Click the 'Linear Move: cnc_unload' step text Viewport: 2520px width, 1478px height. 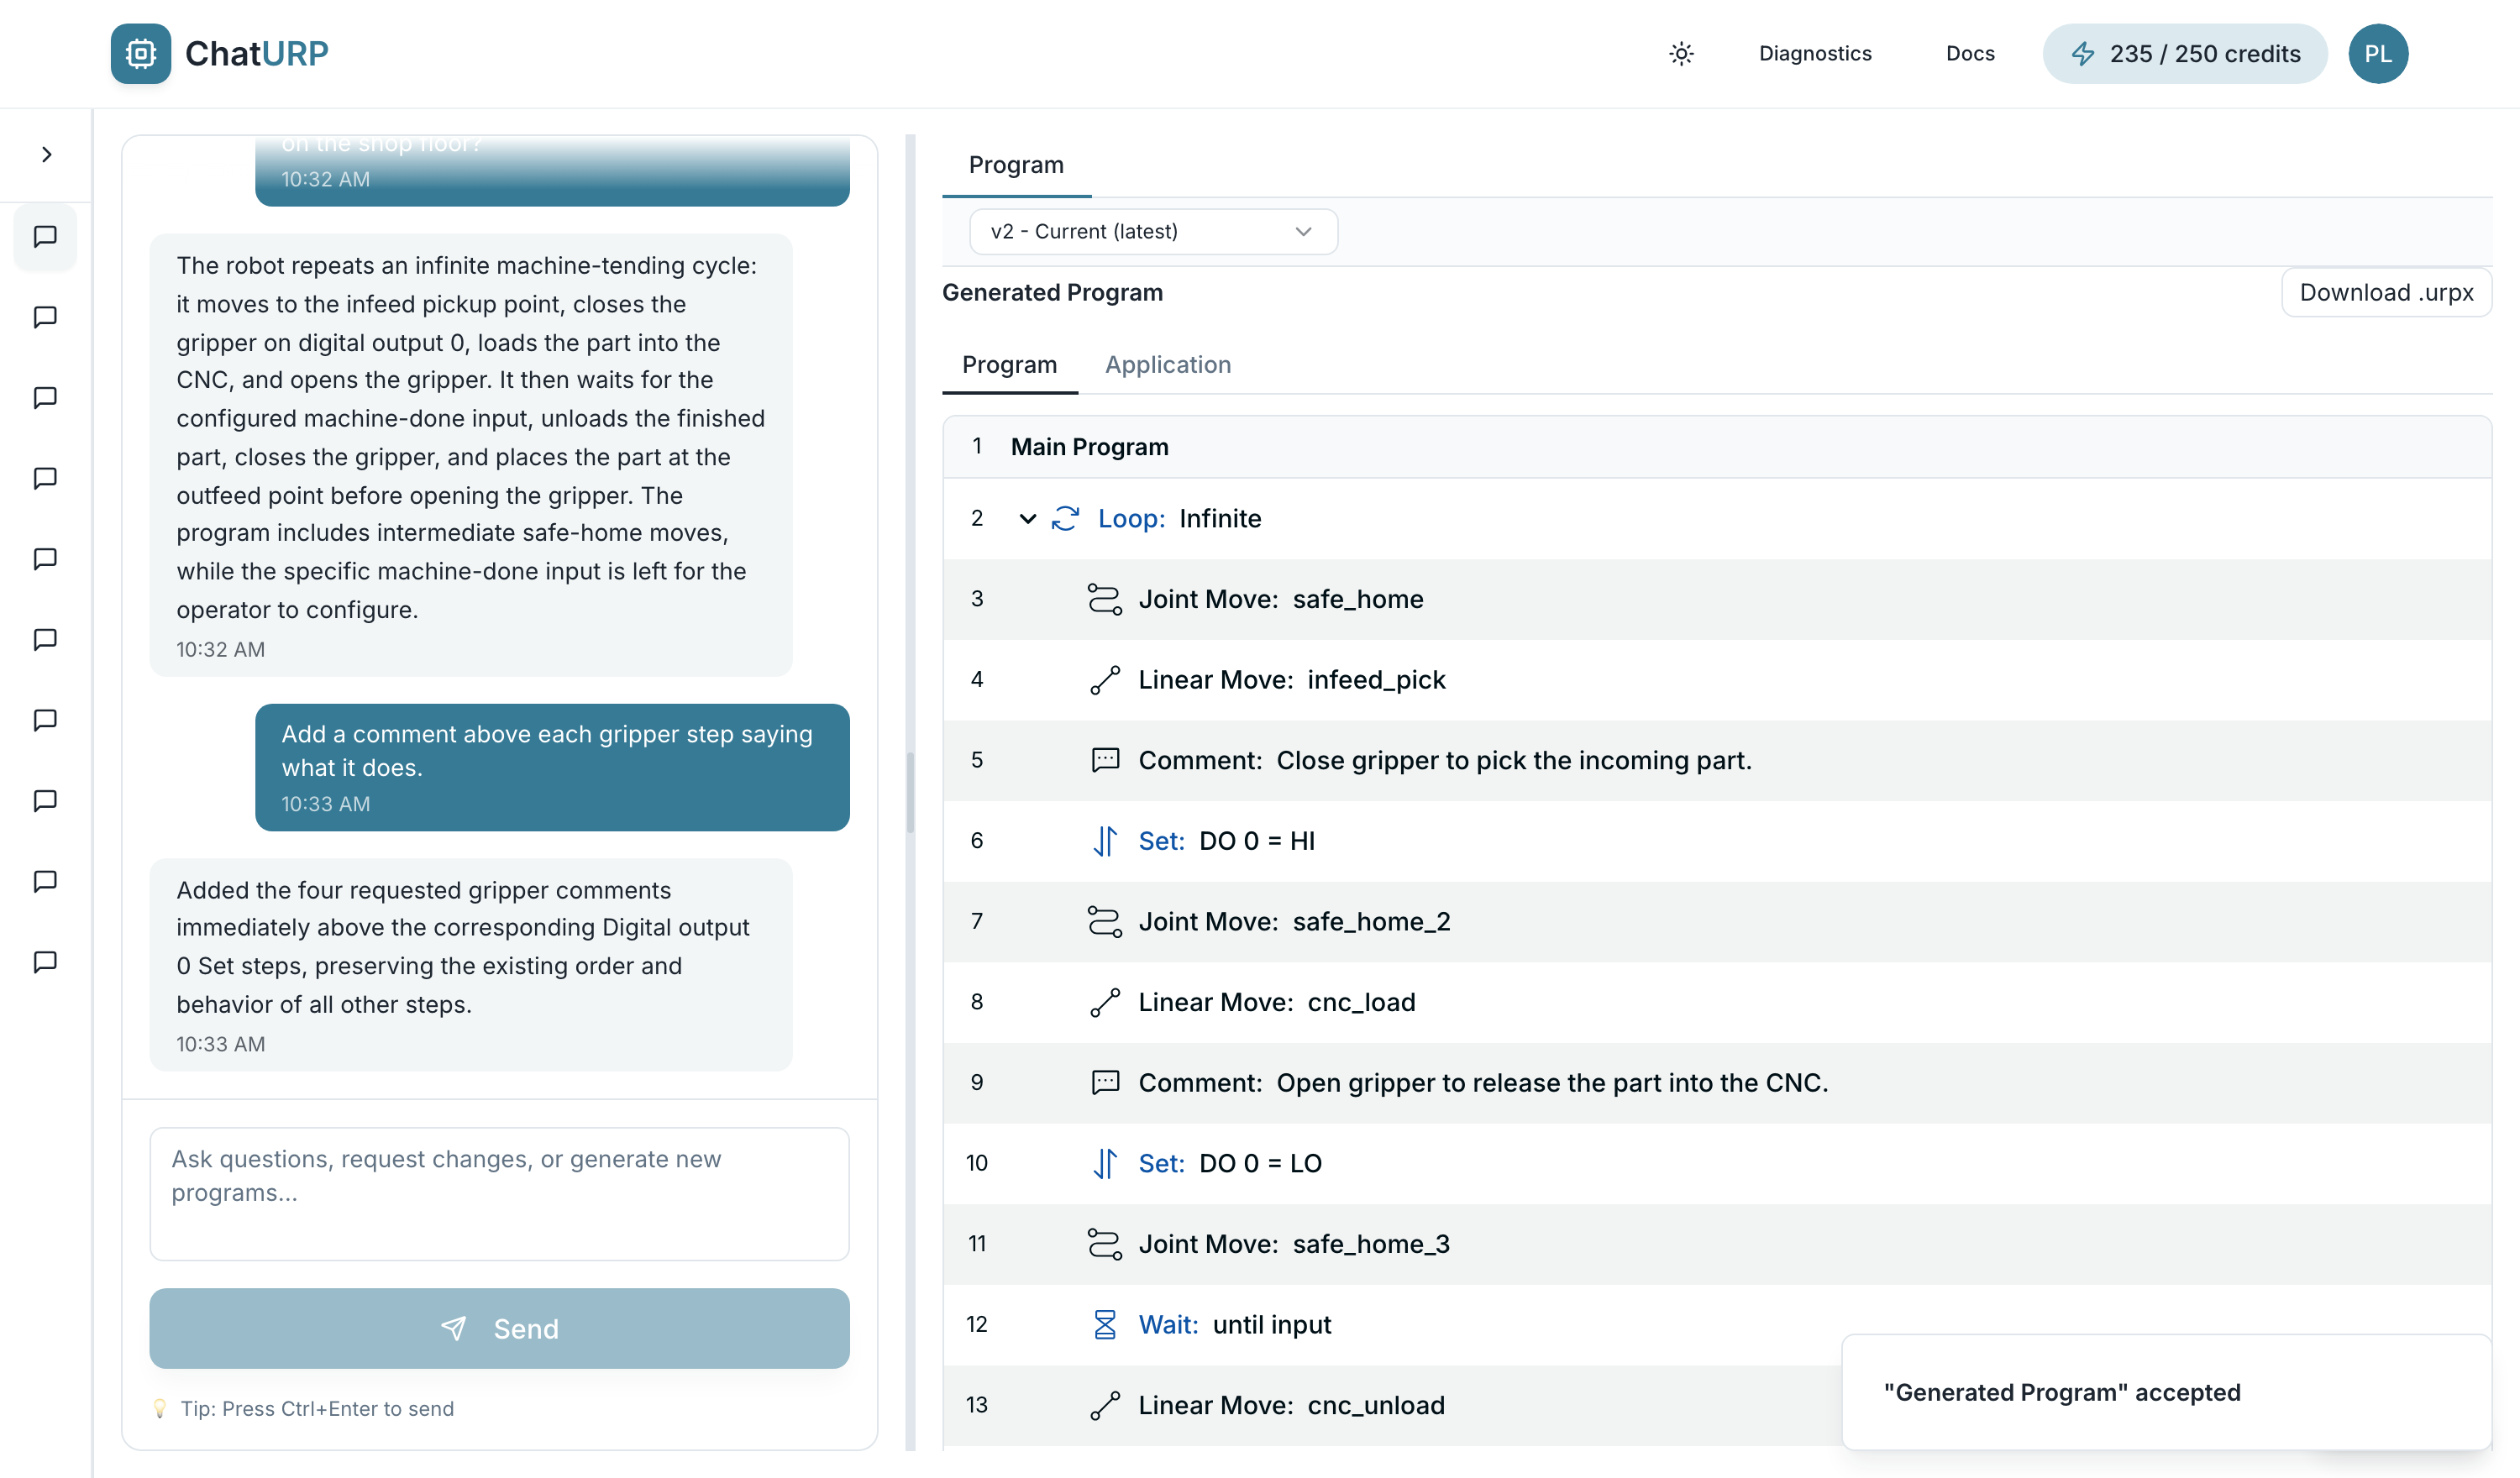coord(1291,1405)
